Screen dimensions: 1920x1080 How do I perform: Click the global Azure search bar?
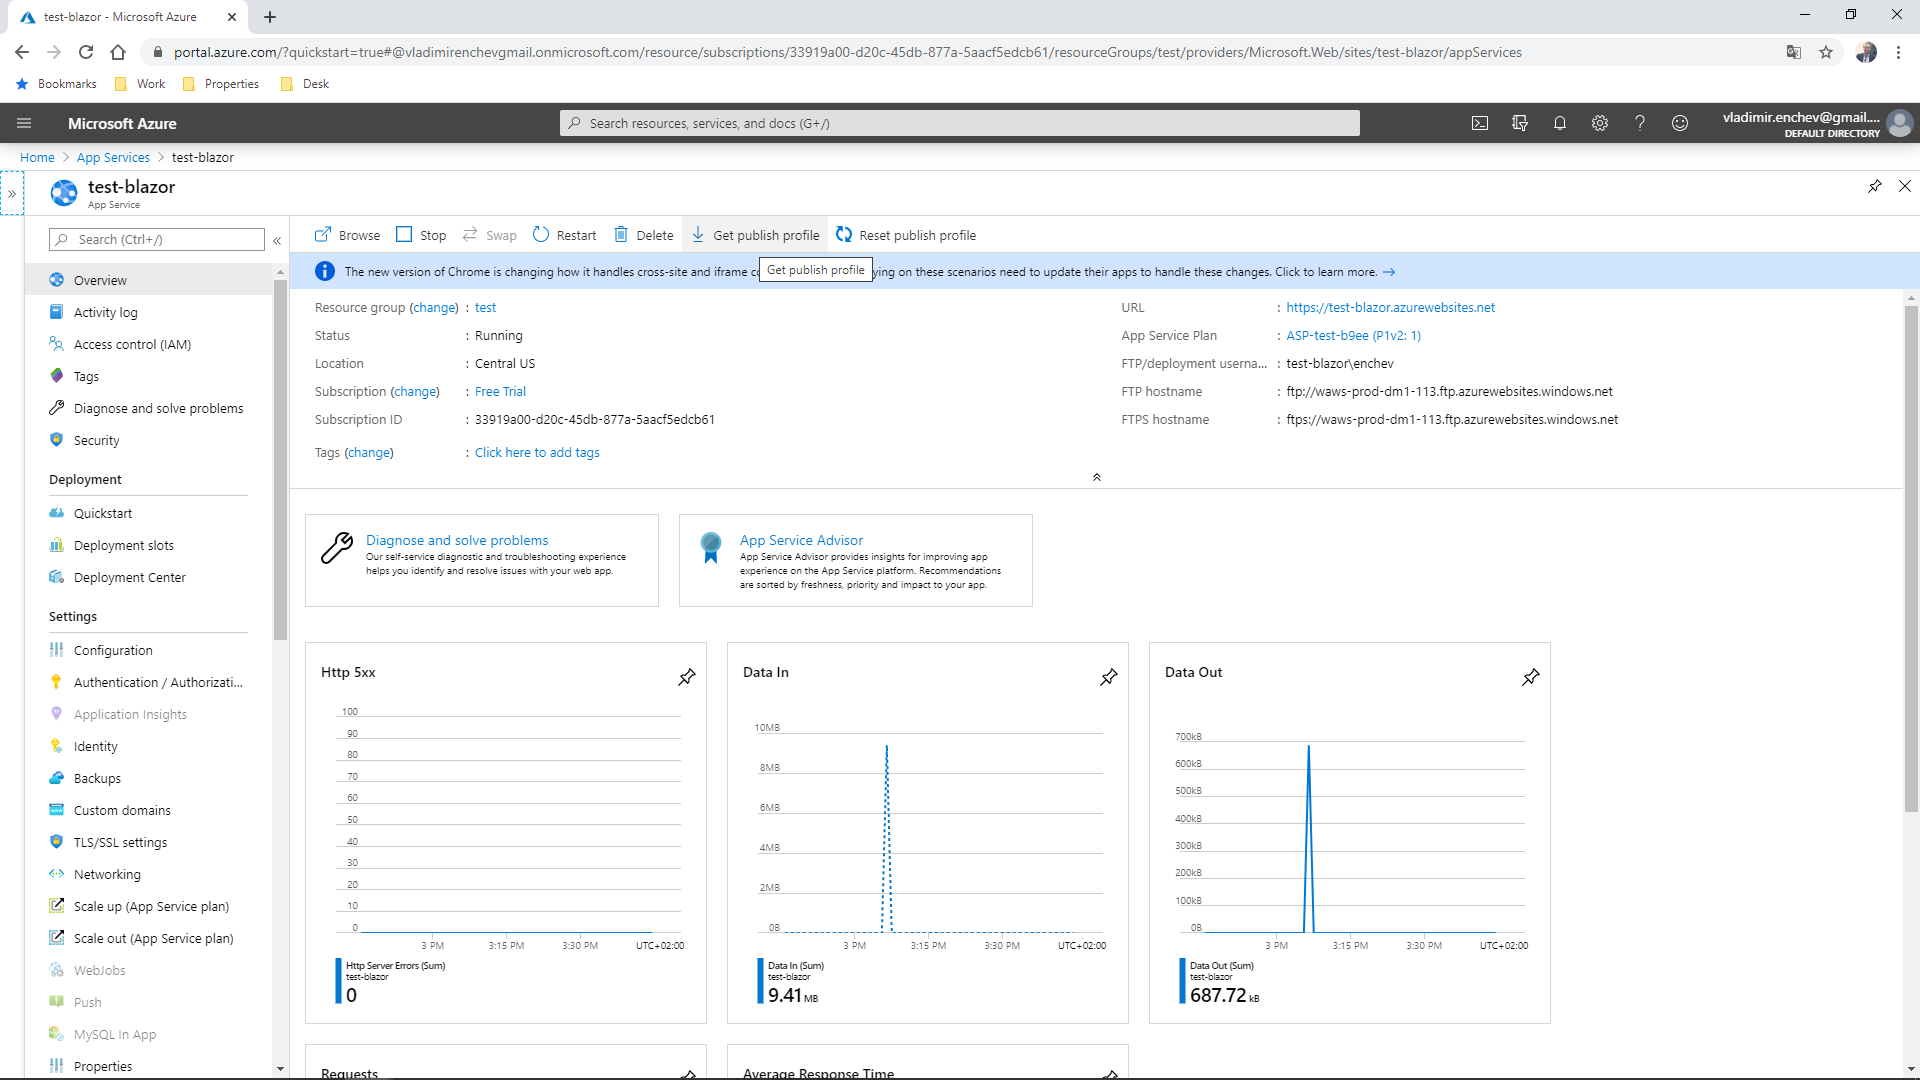click(960, 123)
